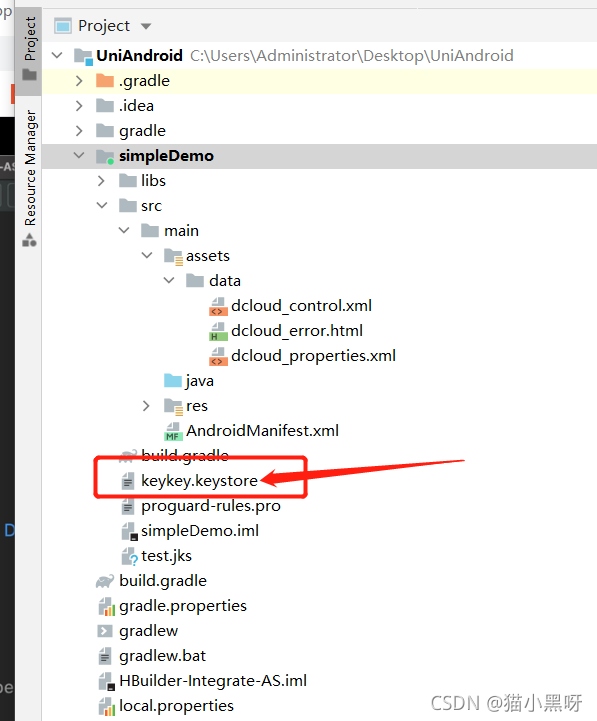This screenshot has width=597, height=721.
Task: Click the test.jks unknown file icon
Action: pyautogui.click(x=129, y=556)
